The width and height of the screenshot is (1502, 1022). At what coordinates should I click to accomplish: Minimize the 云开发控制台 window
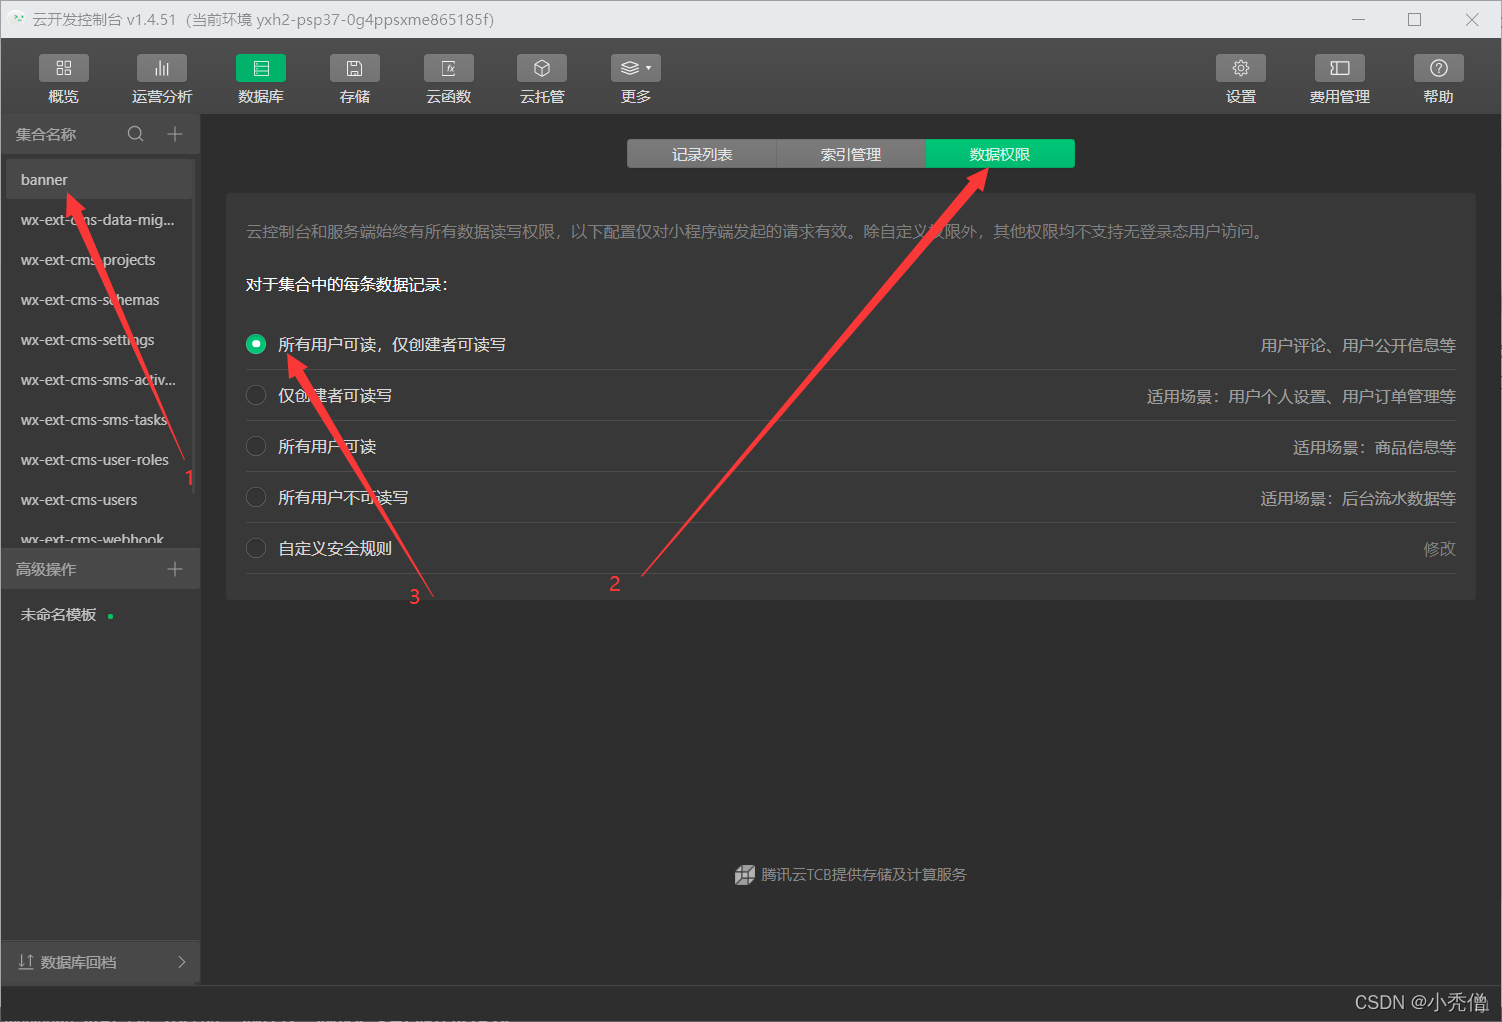pos(1358,19)
